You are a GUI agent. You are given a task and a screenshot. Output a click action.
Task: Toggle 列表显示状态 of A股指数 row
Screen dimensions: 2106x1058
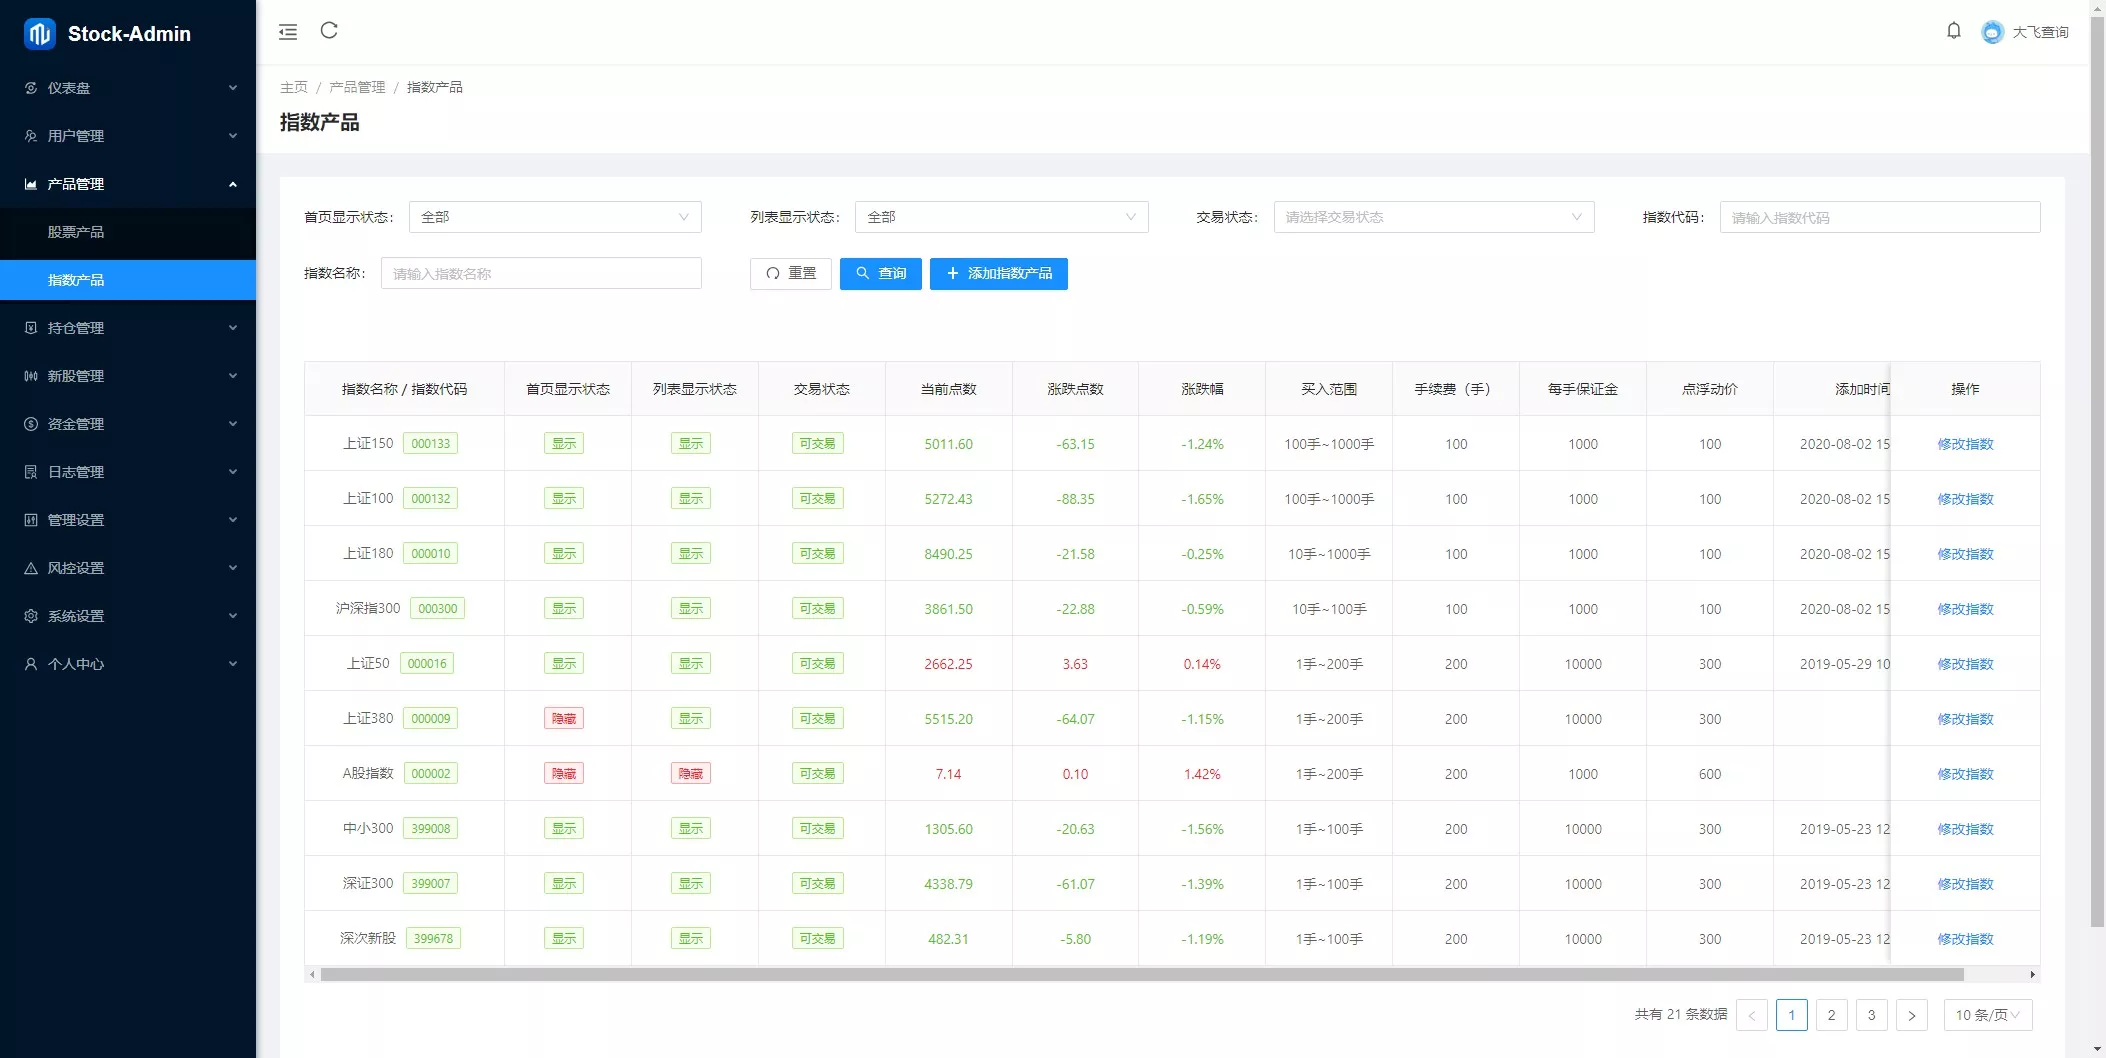690,773
